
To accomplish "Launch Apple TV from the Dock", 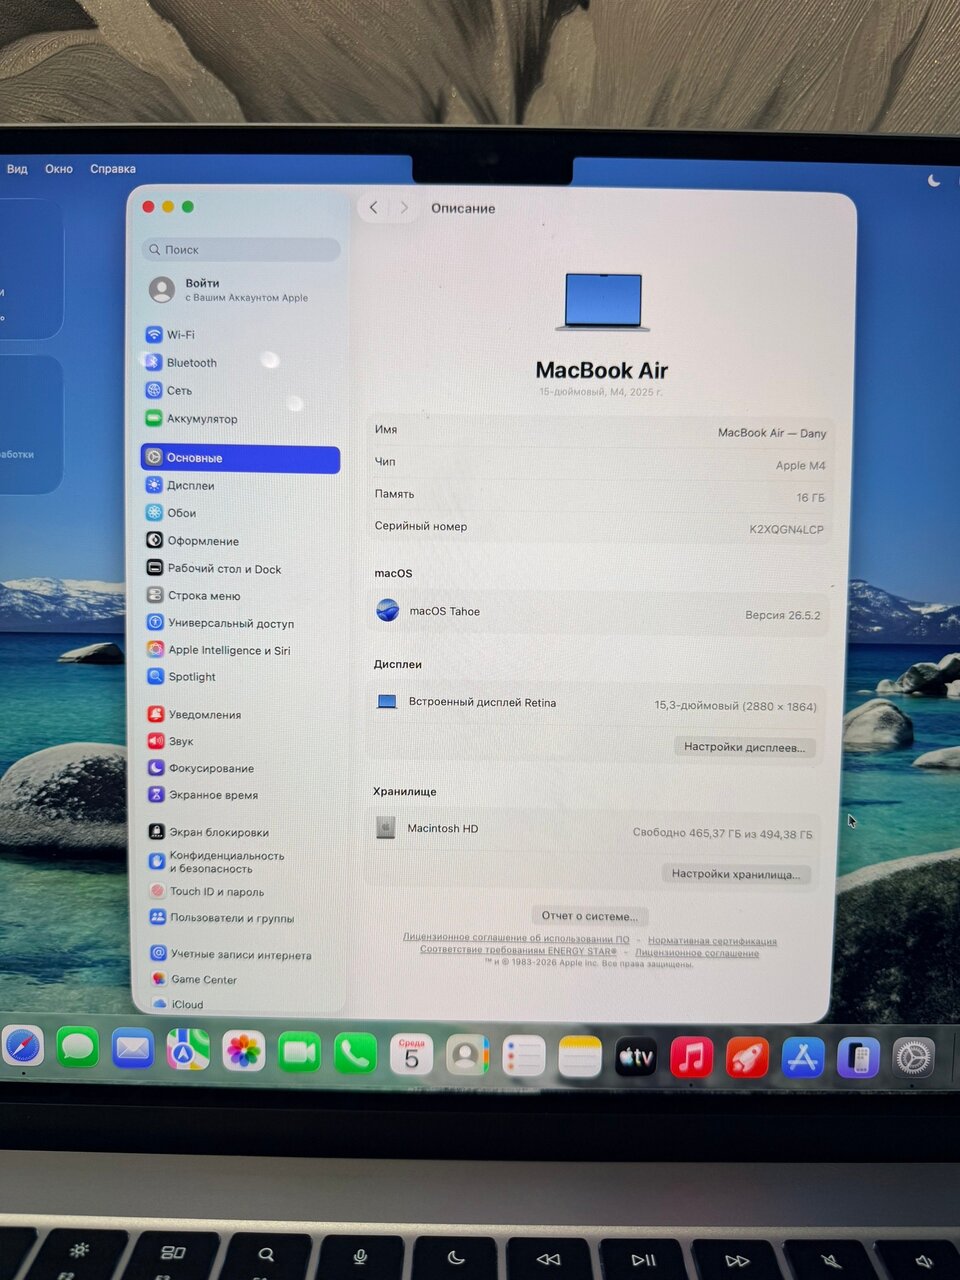I will click(x=635, y=1058).
